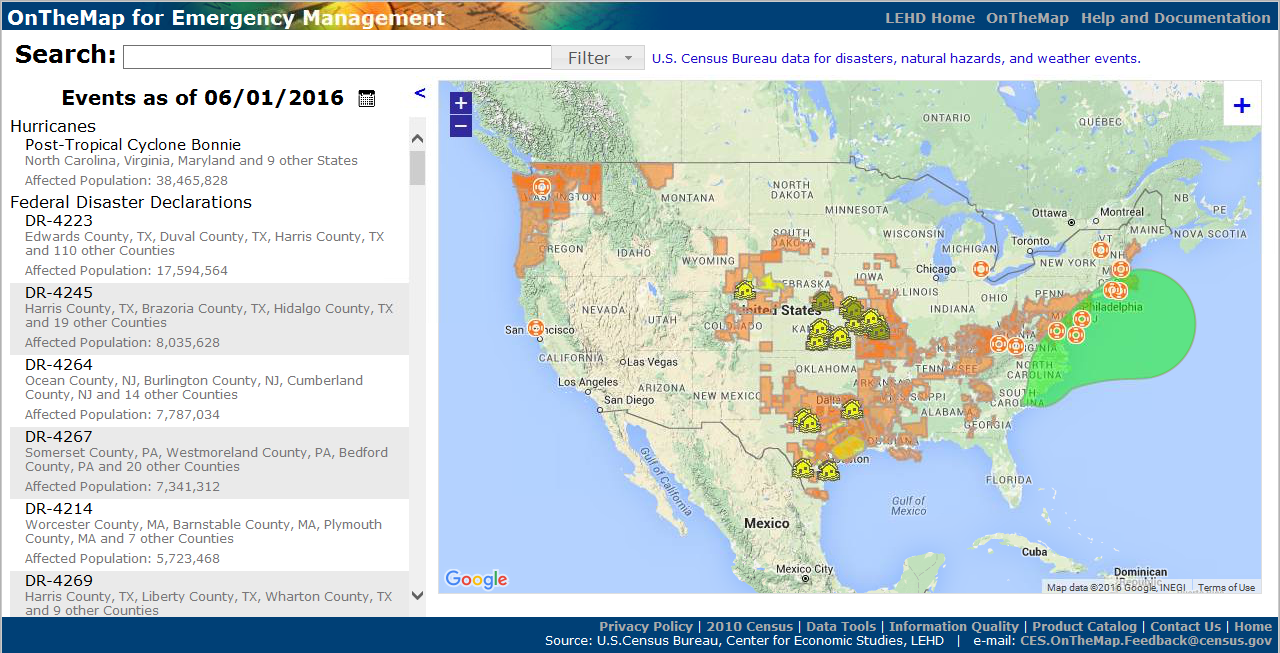This screenshot has width=1280, height=653.
Task: Open the Contact Us footer link
Action: click(1185, 627)
